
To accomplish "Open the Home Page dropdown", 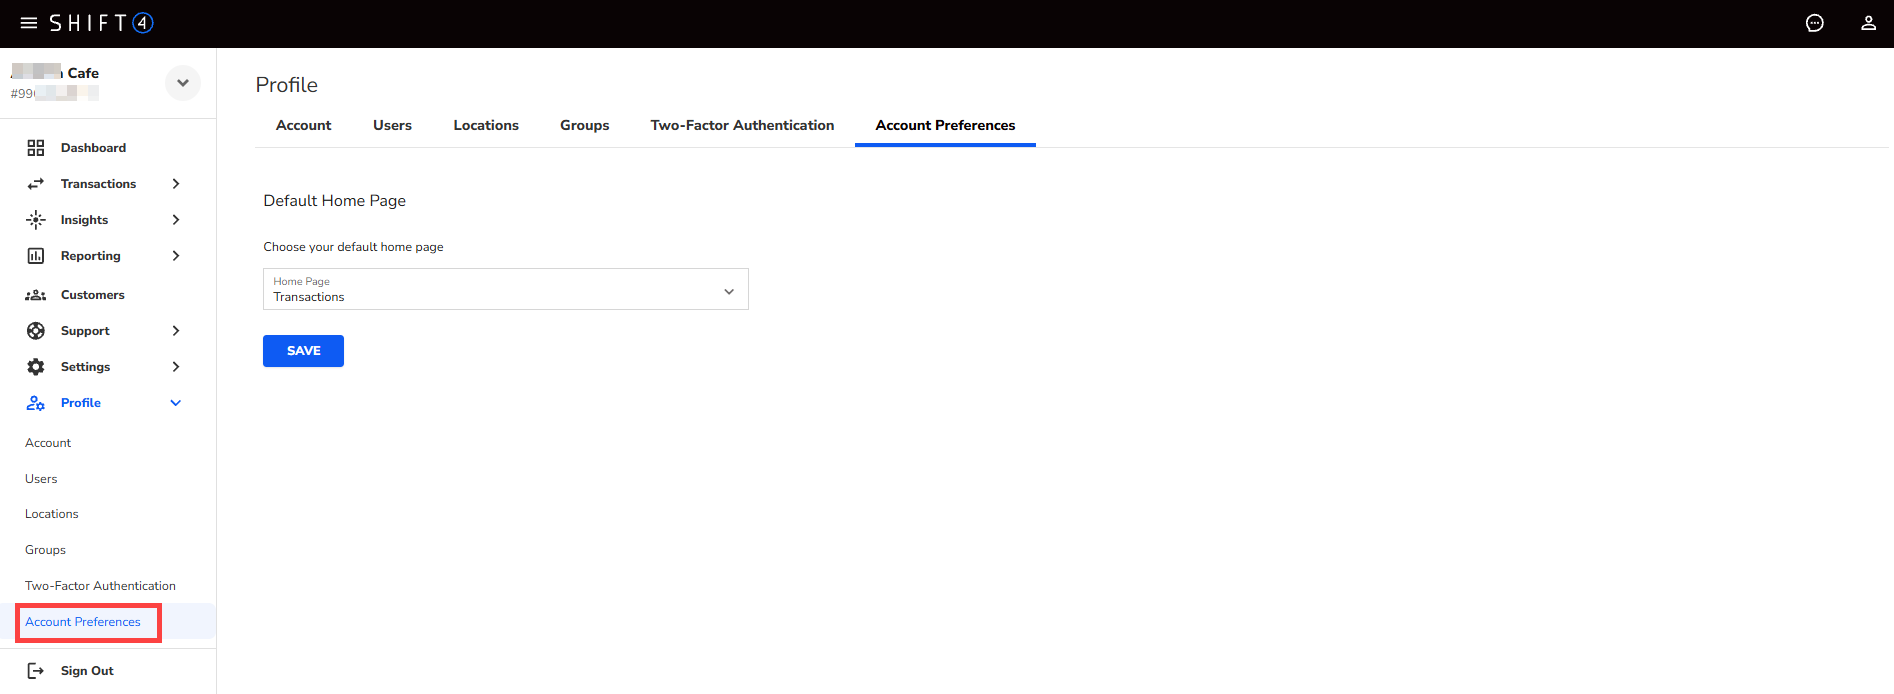I will pyautogui.click(x=505, y=290).
